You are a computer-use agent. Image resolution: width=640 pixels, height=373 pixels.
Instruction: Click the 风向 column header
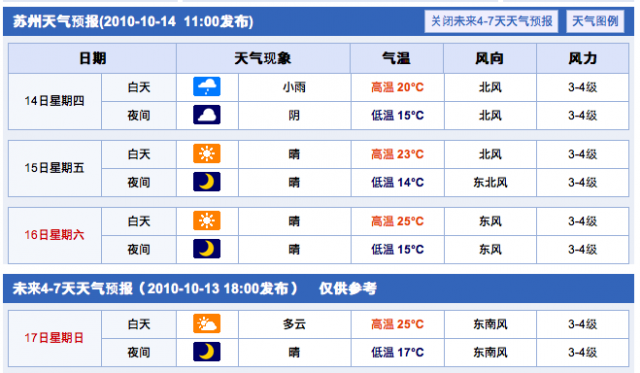[x=490, y=58]
